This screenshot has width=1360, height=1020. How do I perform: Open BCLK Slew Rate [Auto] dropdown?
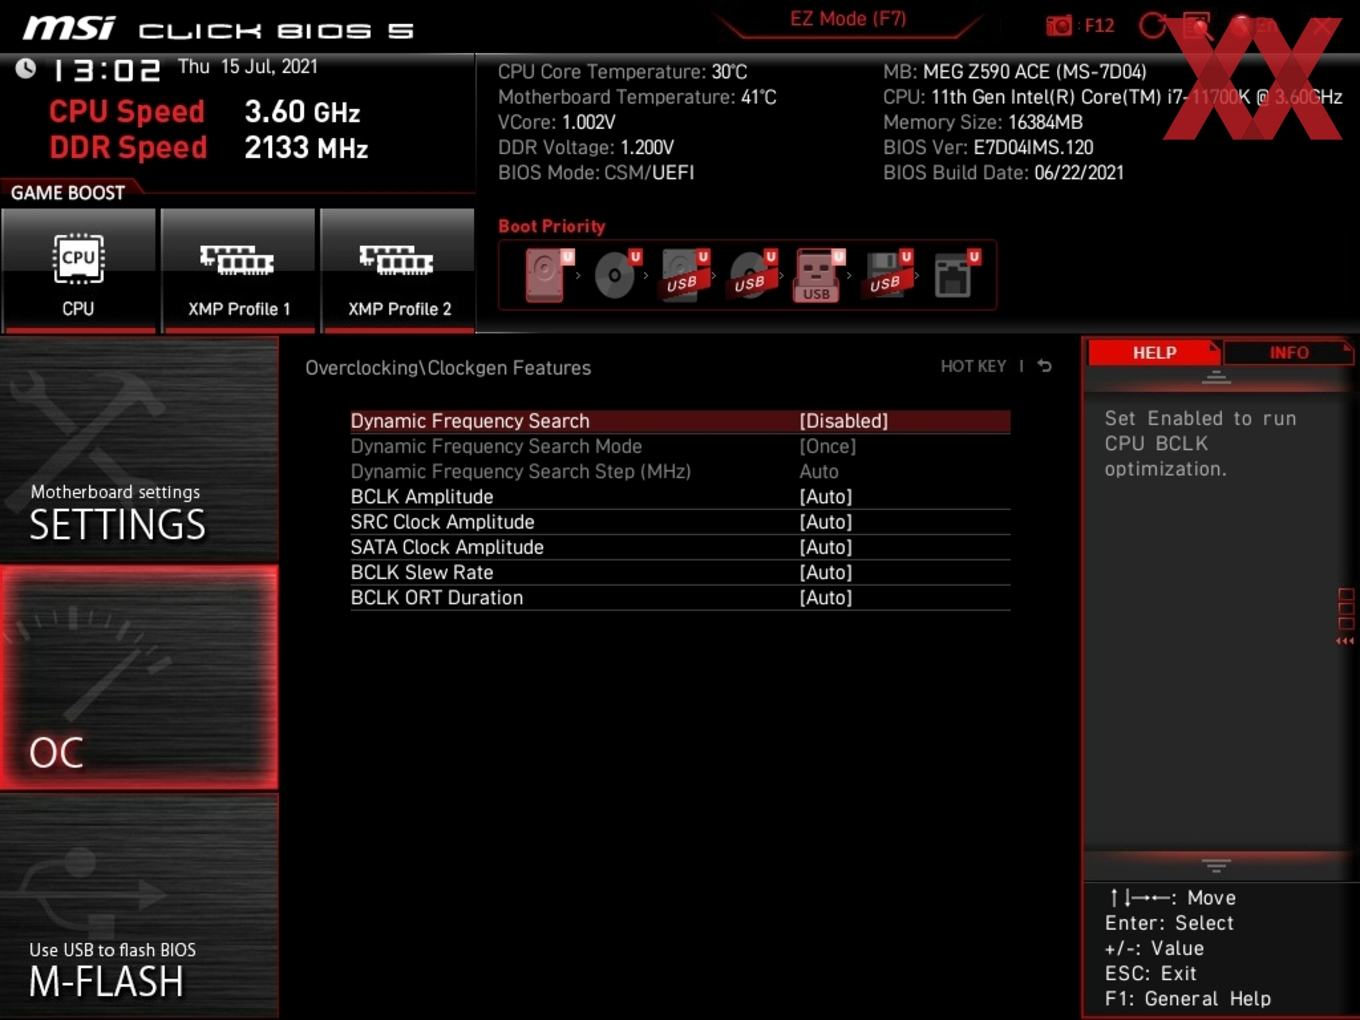click(825, 572)
